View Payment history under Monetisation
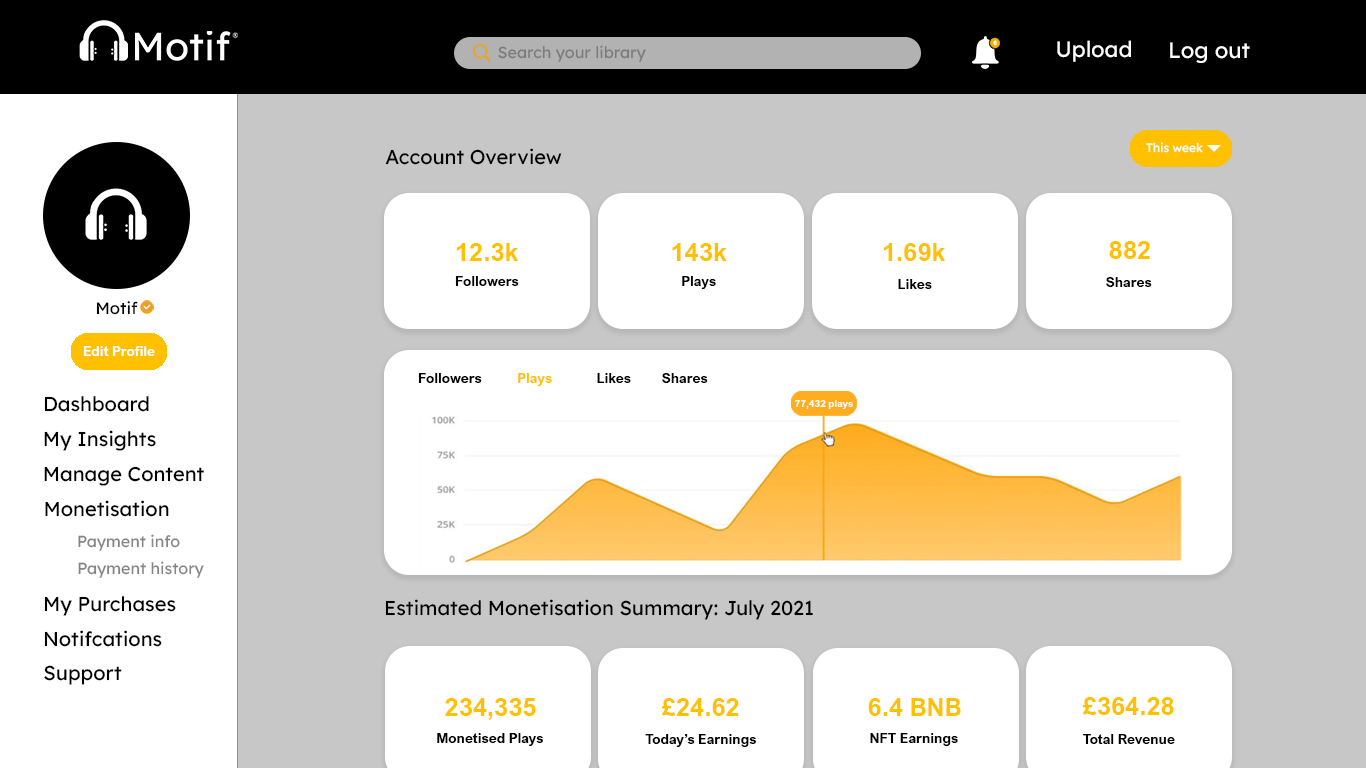The width and height of the screenshot is (1366, 768). click(x=140, y=568)
